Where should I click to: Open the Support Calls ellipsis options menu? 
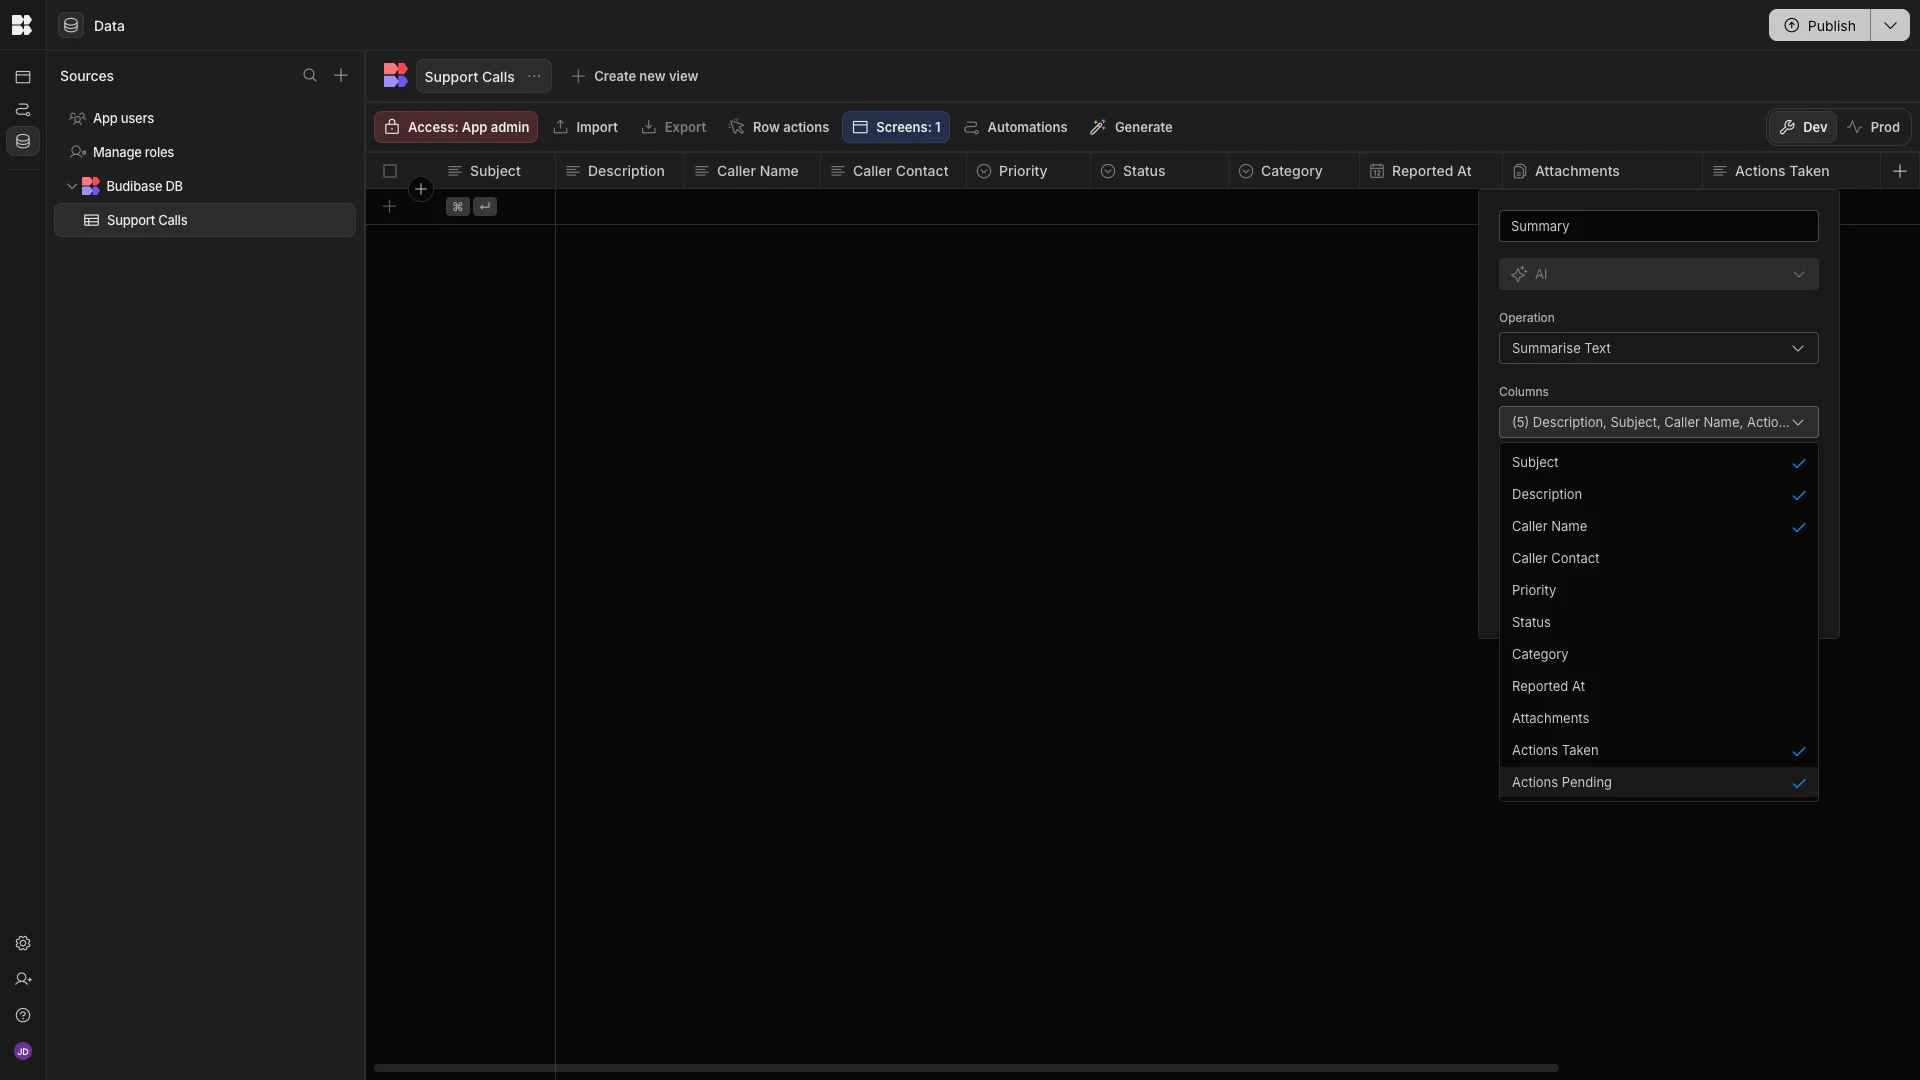[534, 77]
